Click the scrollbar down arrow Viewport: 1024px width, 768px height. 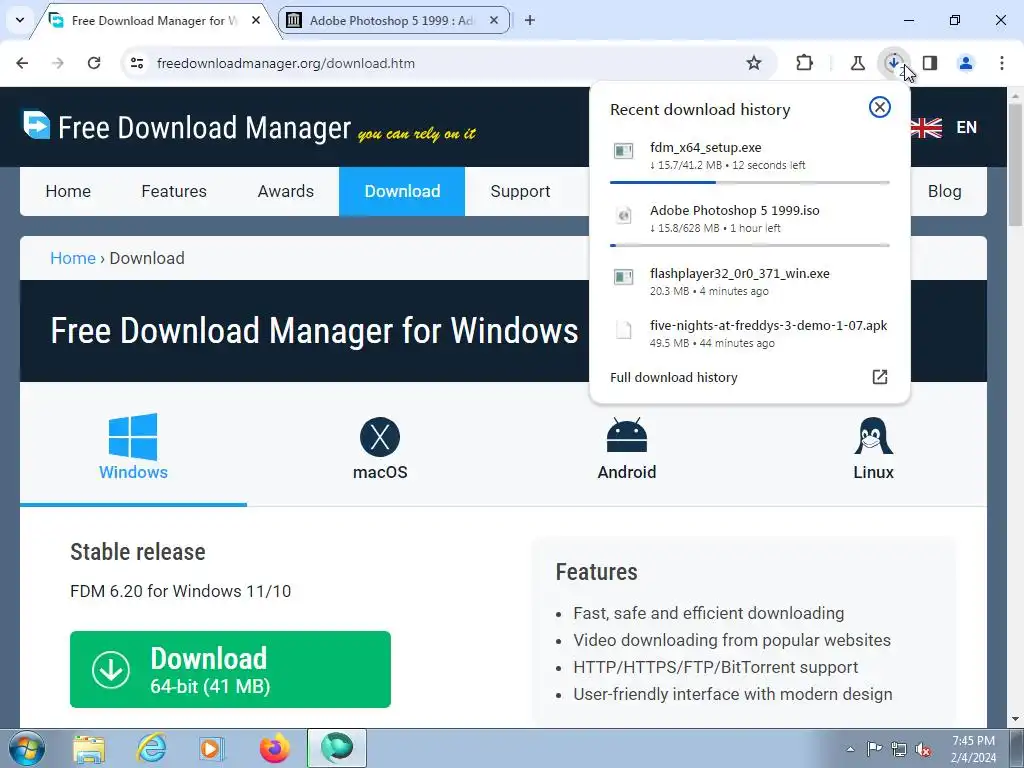pos(1016,719)
